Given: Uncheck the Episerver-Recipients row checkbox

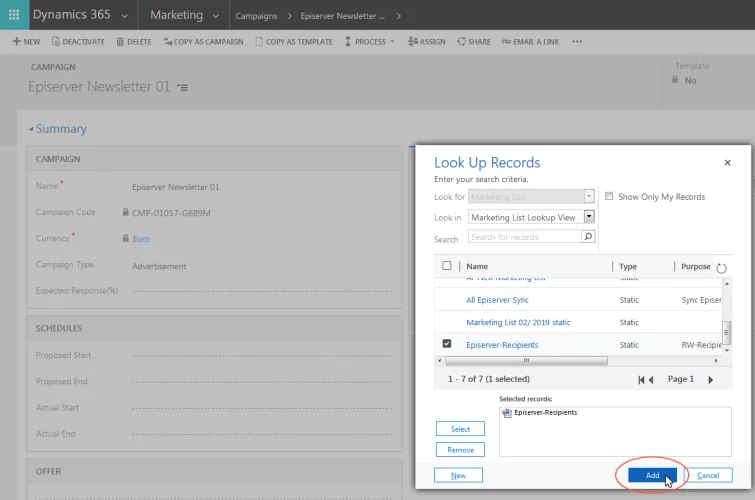Looking at the screenshot, I should (447, 343).
